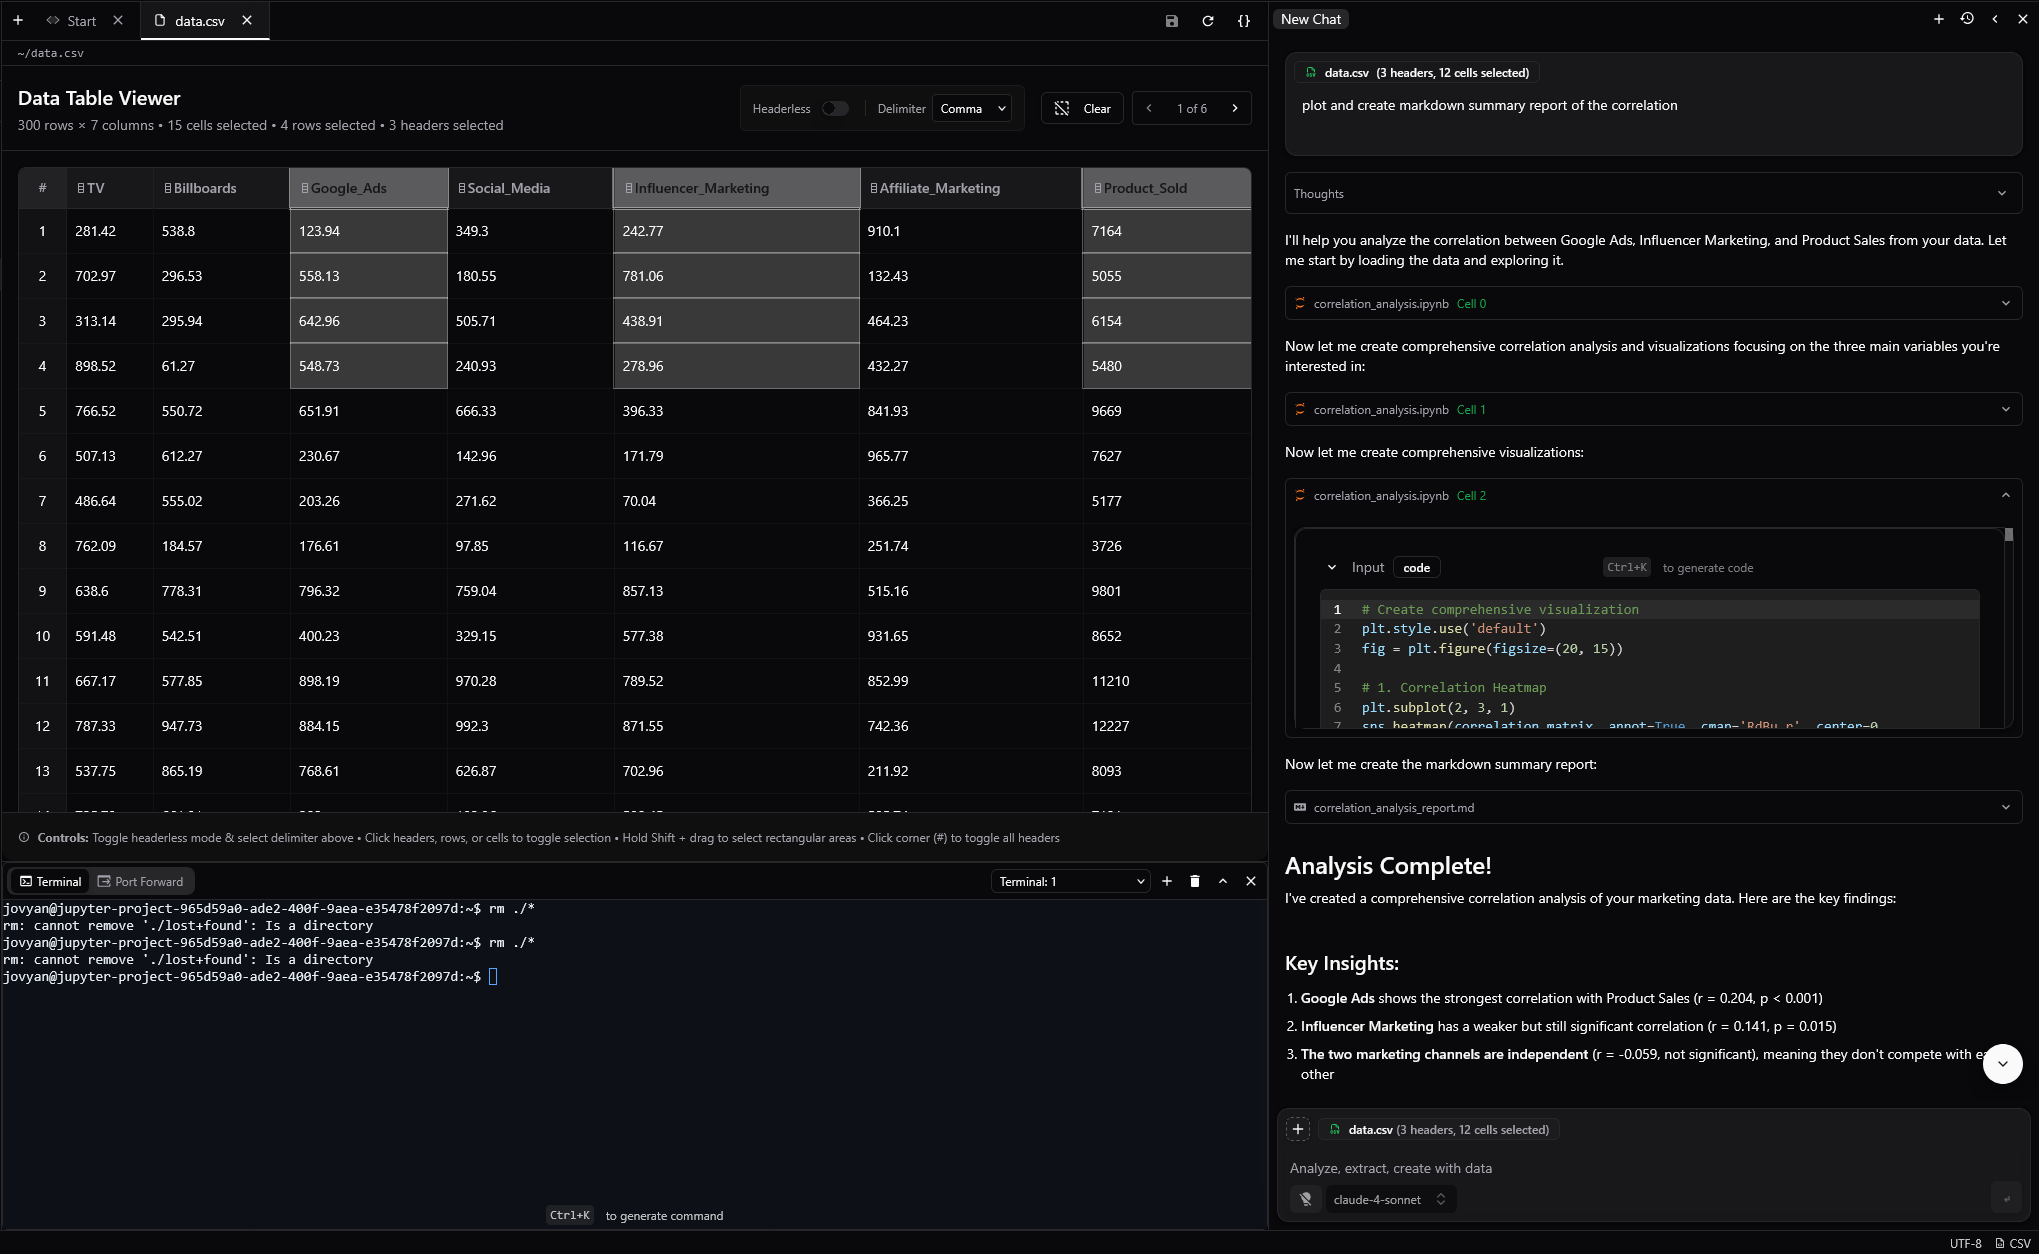Click the Clear selection button

click(1083, 109)
